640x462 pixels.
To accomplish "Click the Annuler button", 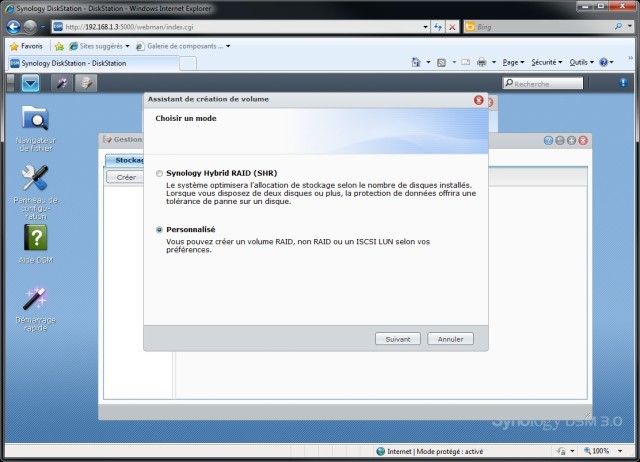I will (x=450, y=339).
